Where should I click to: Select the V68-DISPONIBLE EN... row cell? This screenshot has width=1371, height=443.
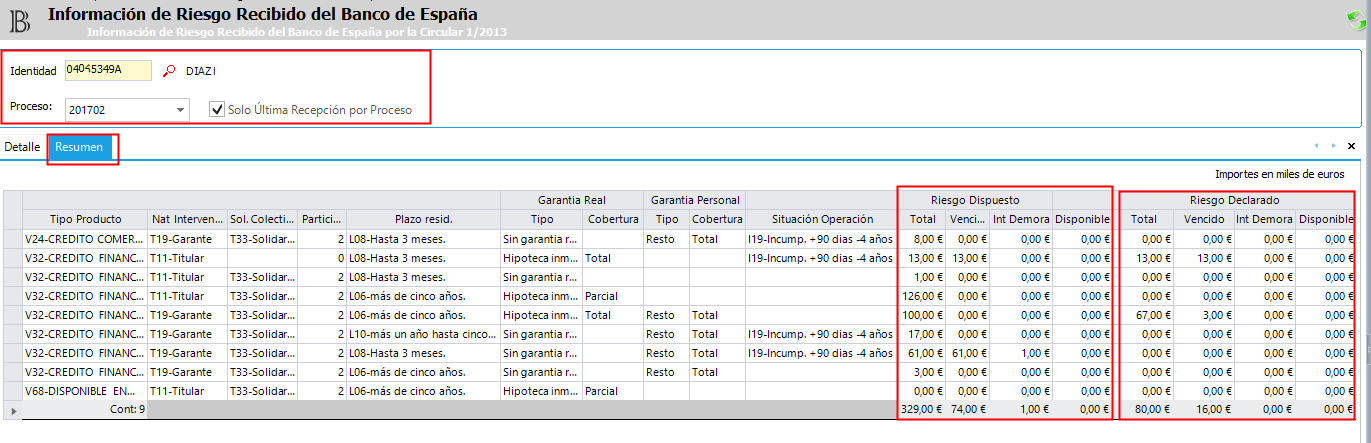[x=86, y=391]
